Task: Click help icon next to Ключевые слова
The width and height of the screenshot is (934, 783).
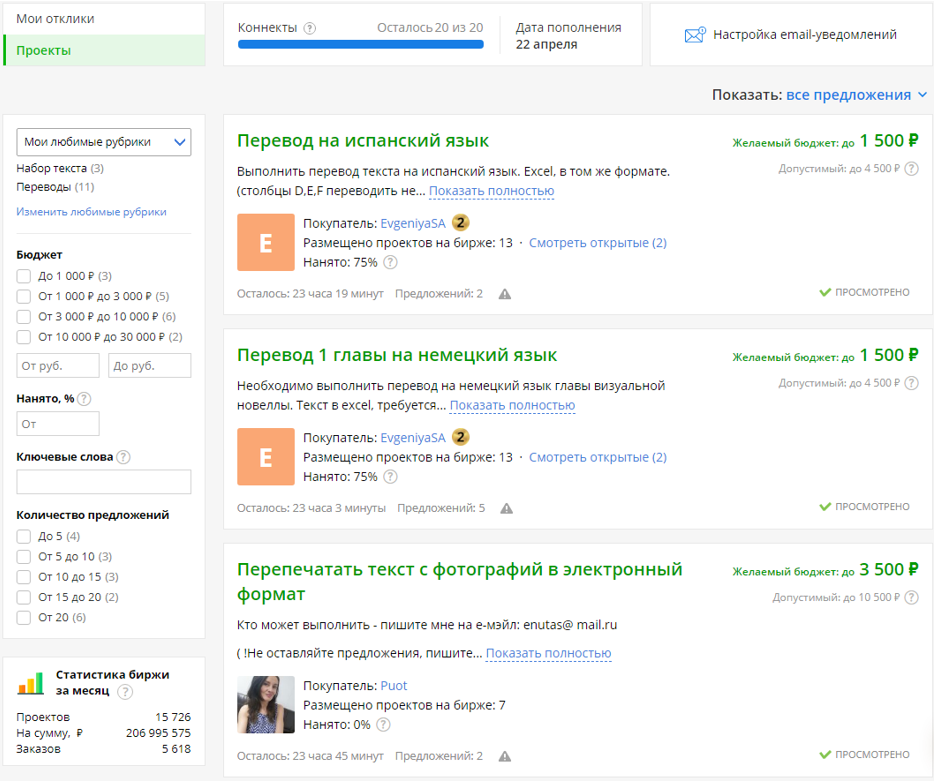Action: pyautogui.click(x=123, y=457)
